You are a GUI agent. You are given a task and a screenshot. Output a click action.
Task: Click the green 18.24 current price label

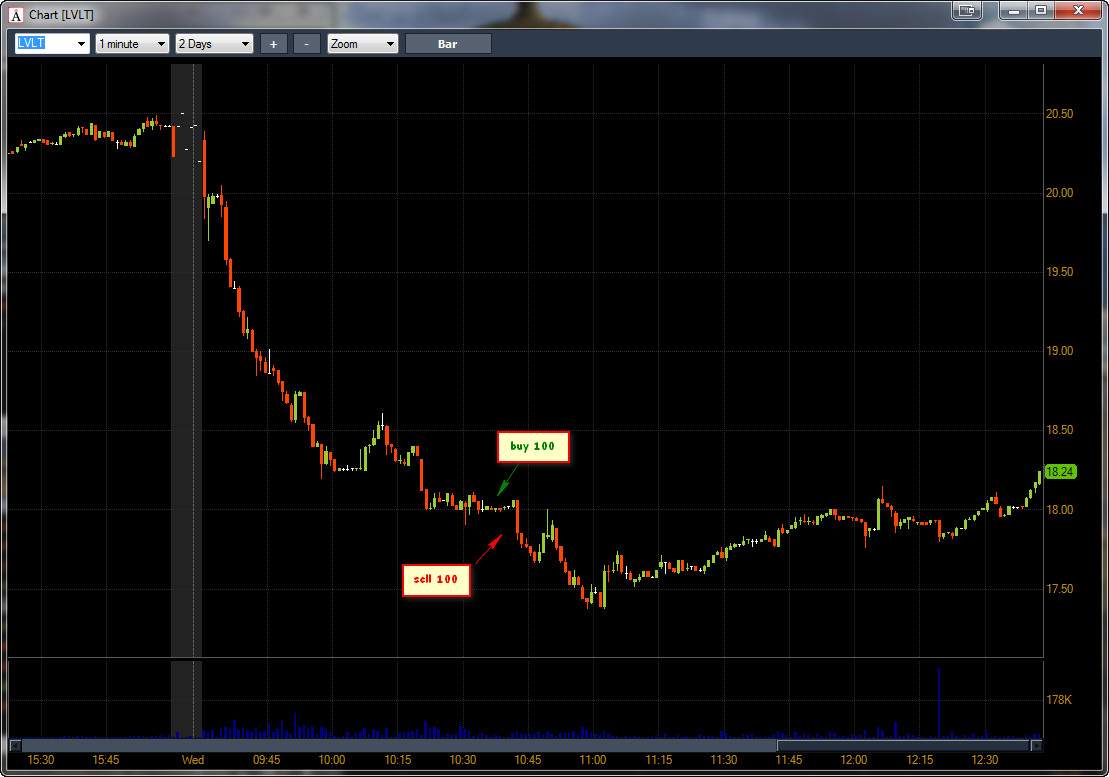tap(1059, 472)
